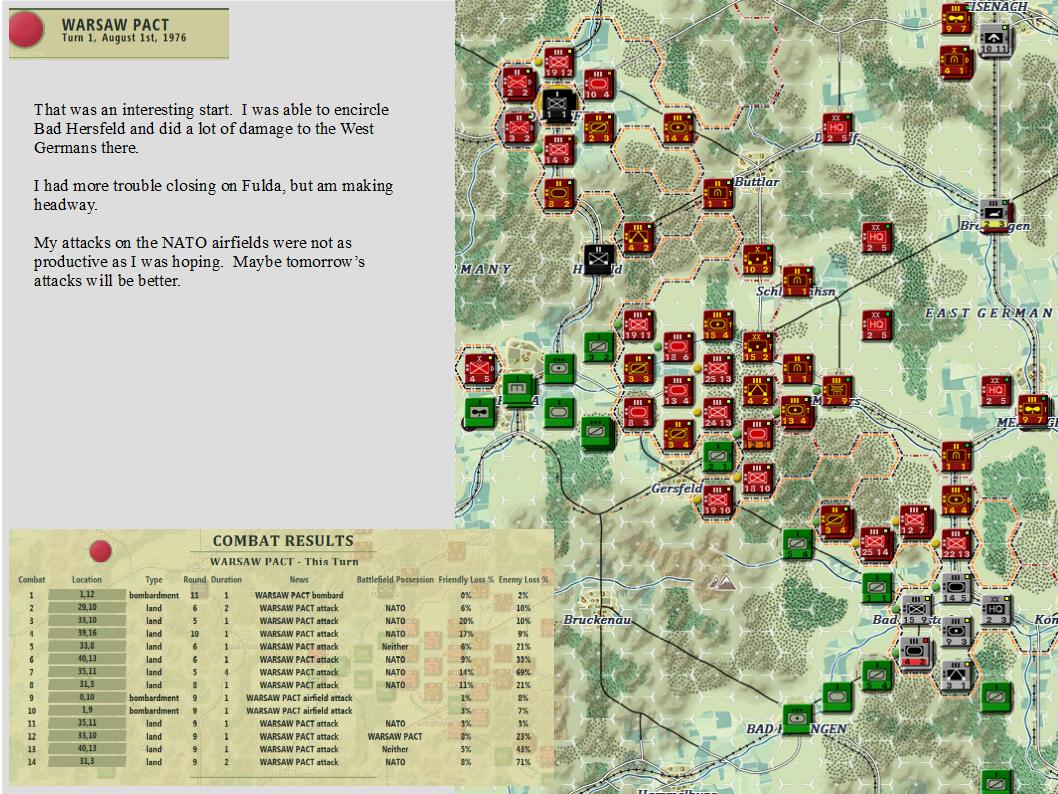Select location cell 0,10 in combat row 9
1058x794 pixels.
(87, 698)
